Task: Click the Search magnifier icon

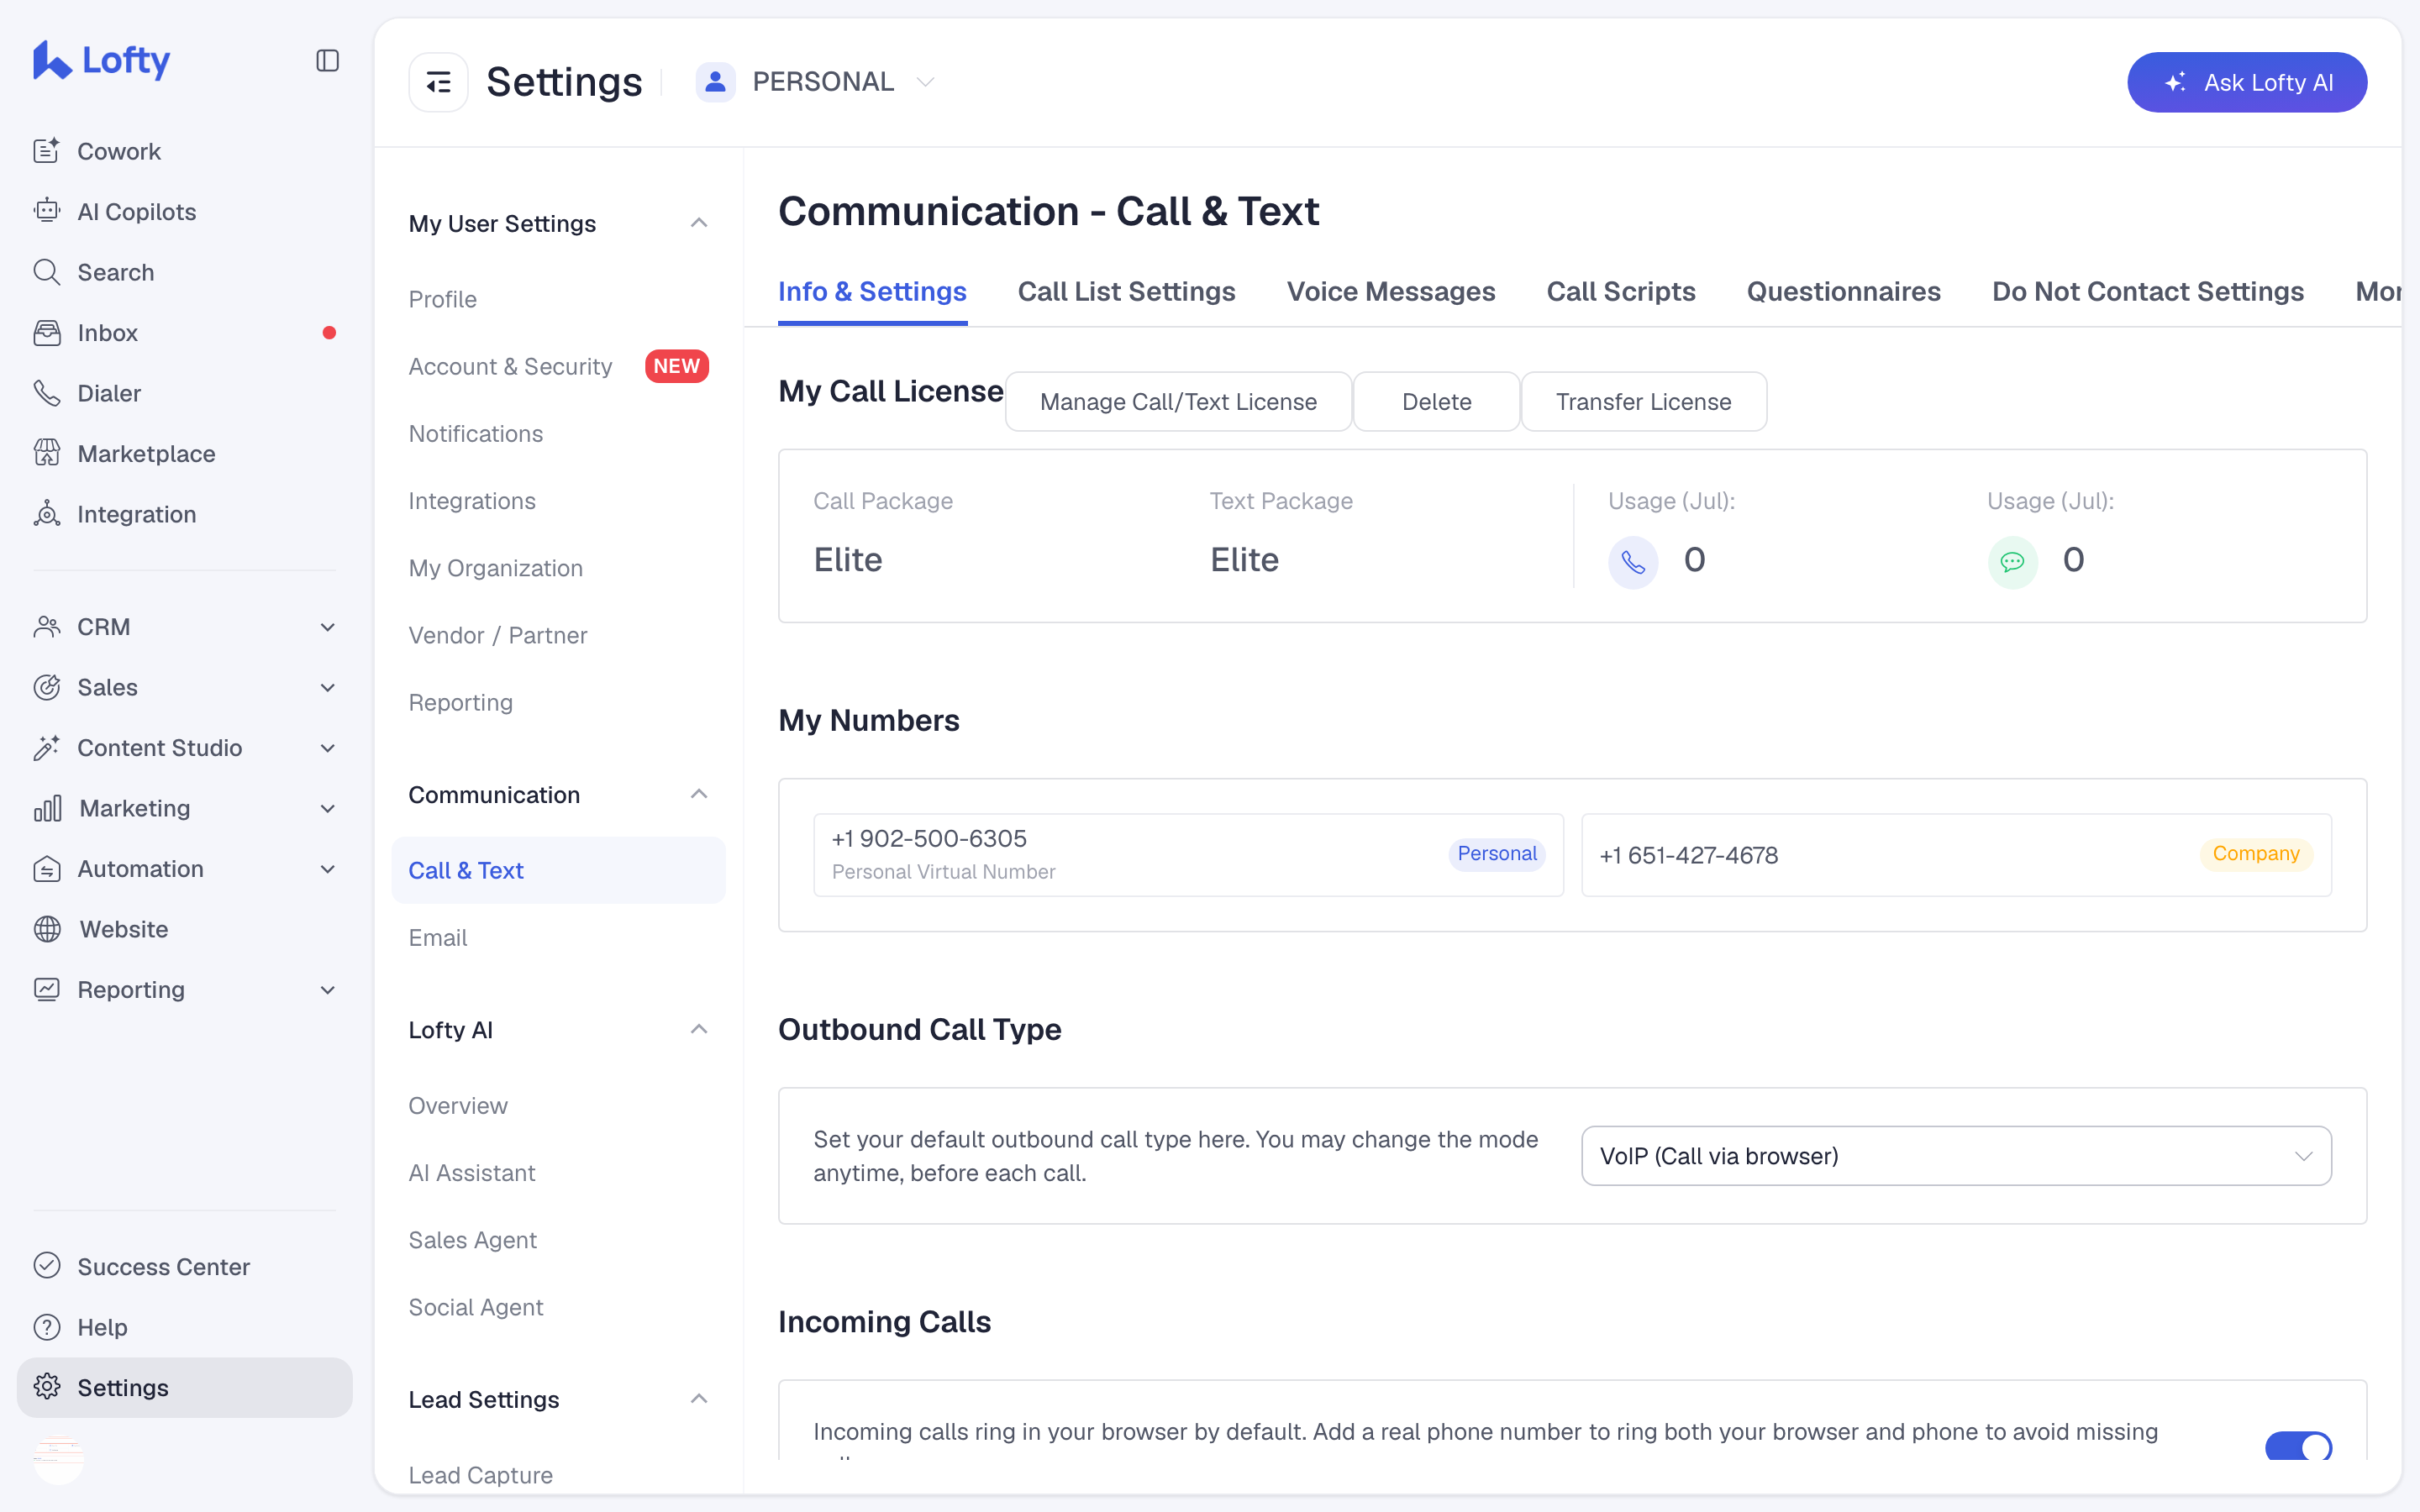Action: click(x=47, y=272)
